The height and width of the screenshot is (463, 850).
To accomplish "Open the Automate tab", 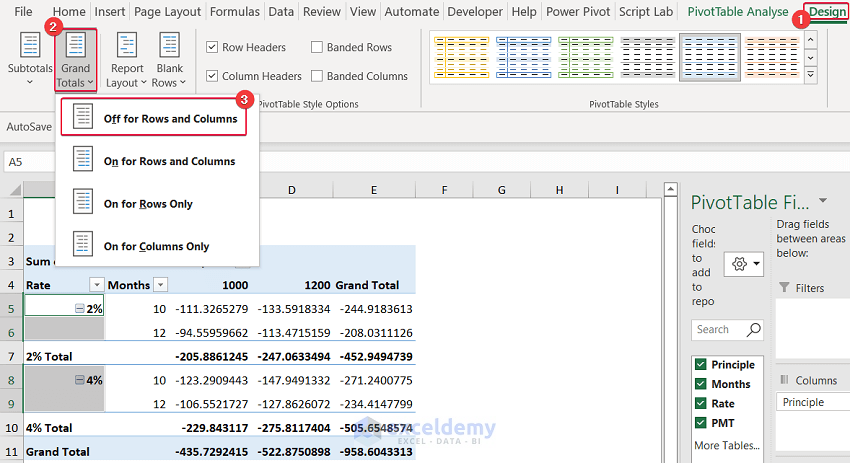I will pyautogui.click(x=411, y=11).
